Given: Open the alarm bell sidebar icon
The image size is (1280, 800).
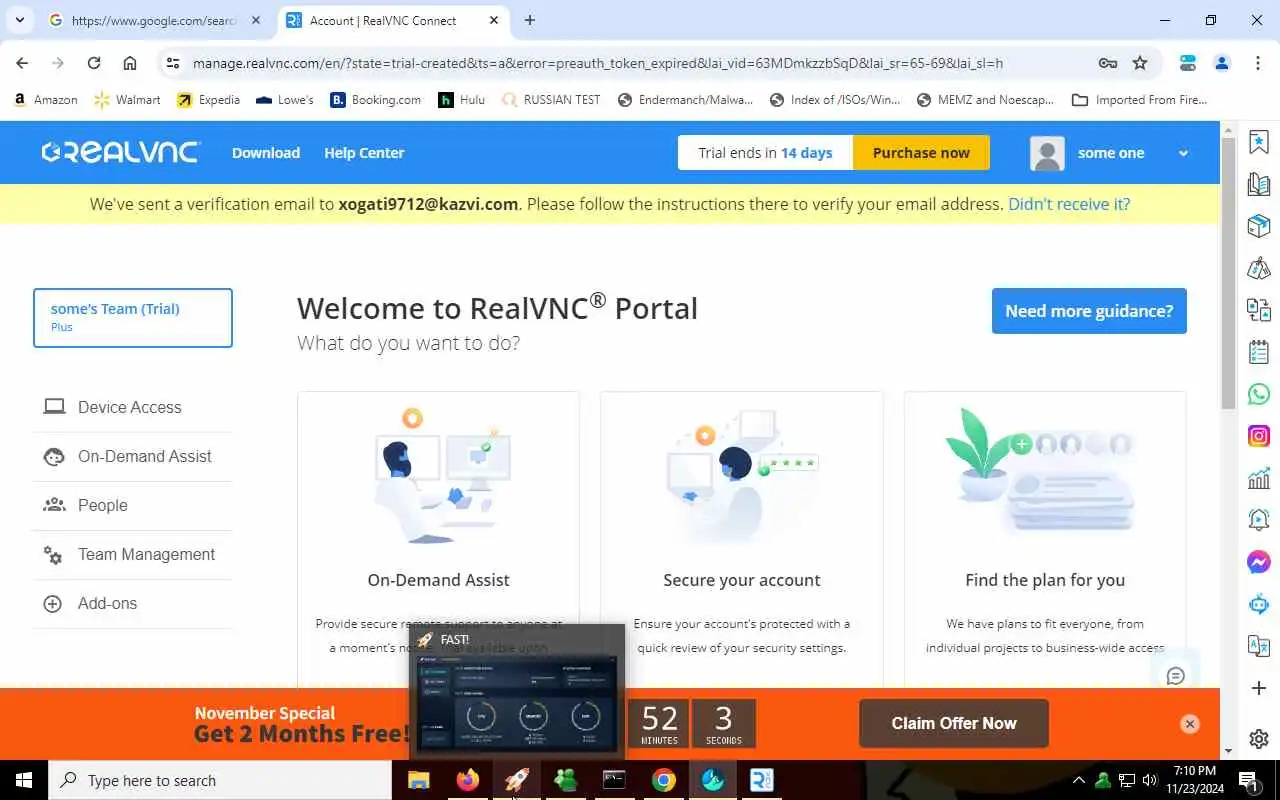Looking at the screenshot, I should pyautogui.click(x=1259, y=520).
